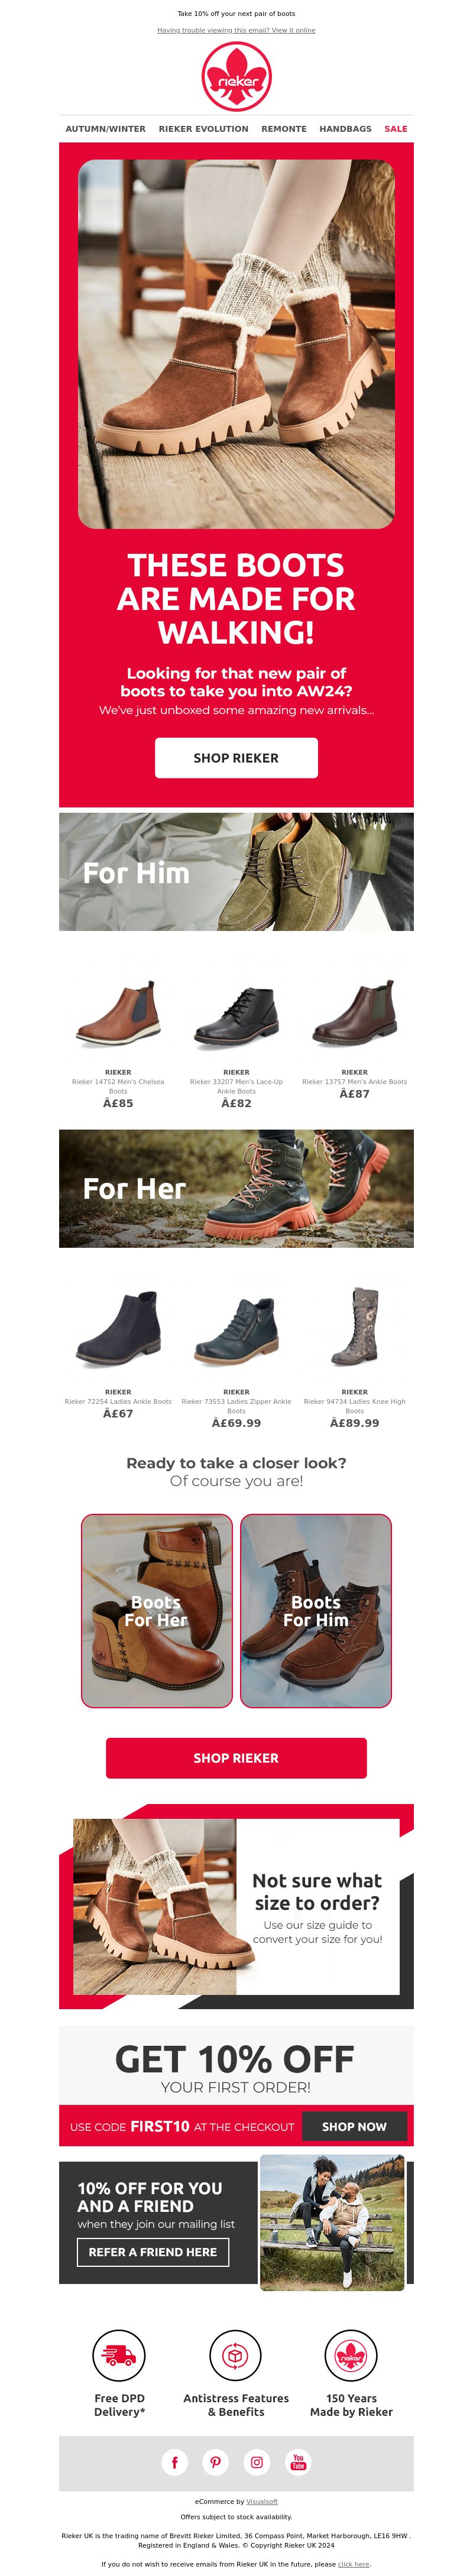Click the Rieker logo at top
This screenshot has width=473, height=2576.
[236, 77]
